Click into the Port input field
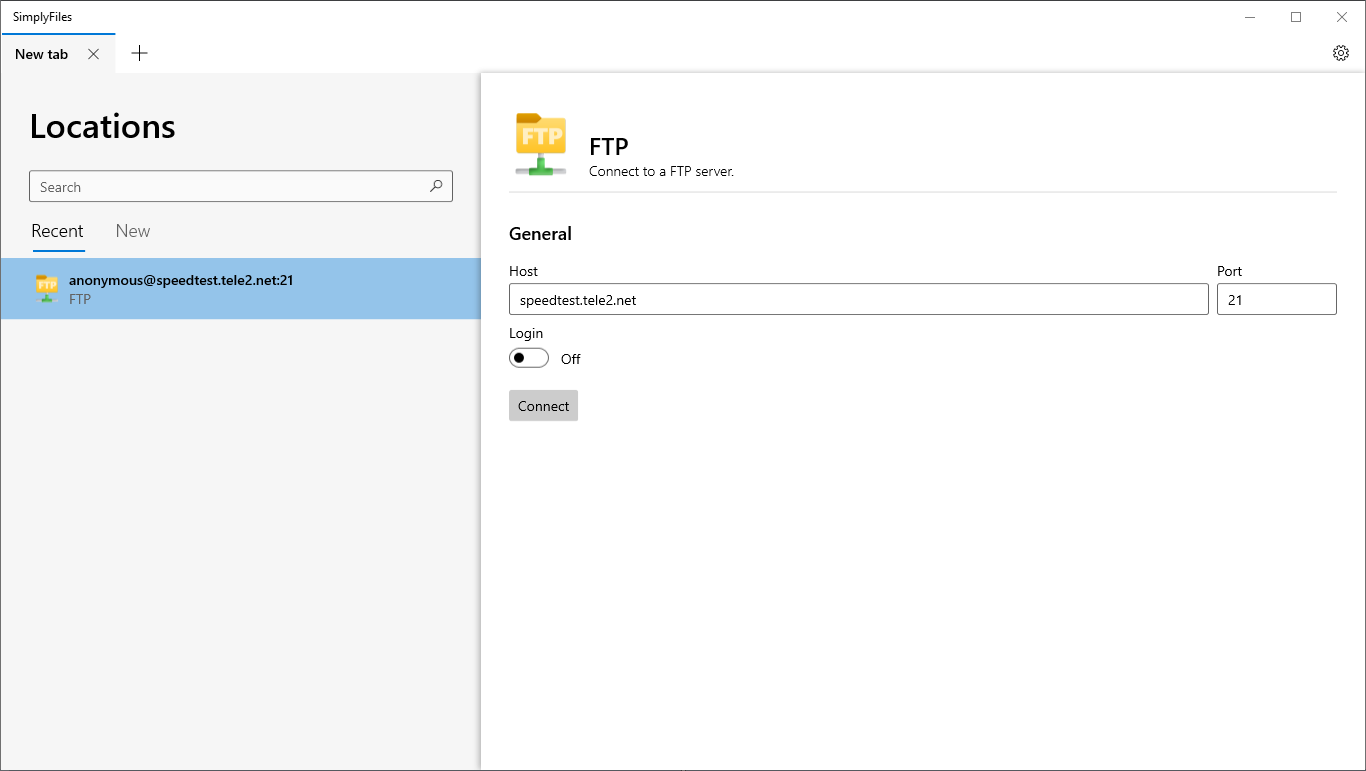1366x771 pixels. point(1276,299)
